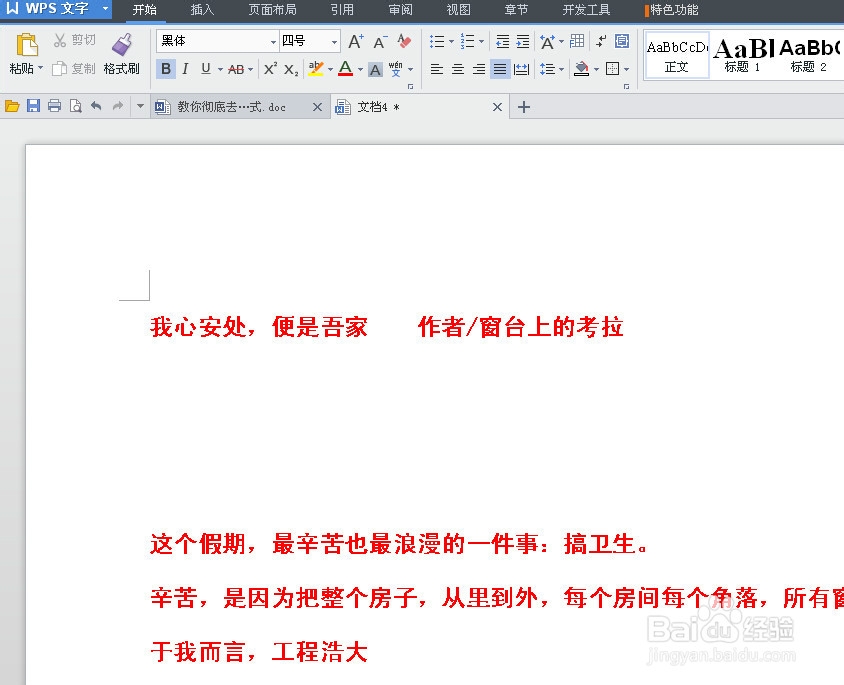Clear all text formatting
Viewport: 844px width, 685px height.
(x=403, y=43)
